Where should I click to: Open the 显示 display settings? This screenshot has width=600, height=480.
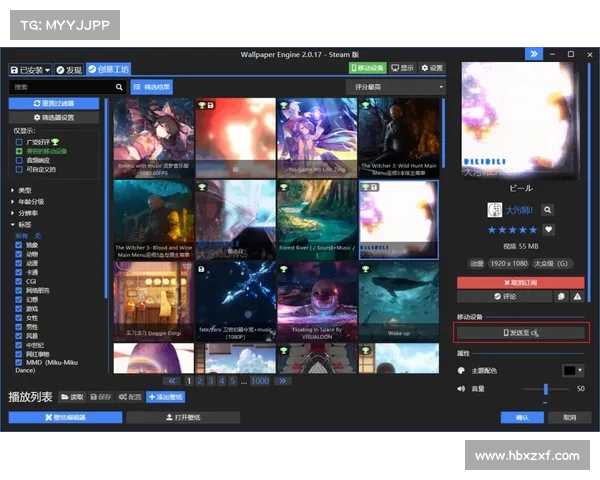click(402, 68)
